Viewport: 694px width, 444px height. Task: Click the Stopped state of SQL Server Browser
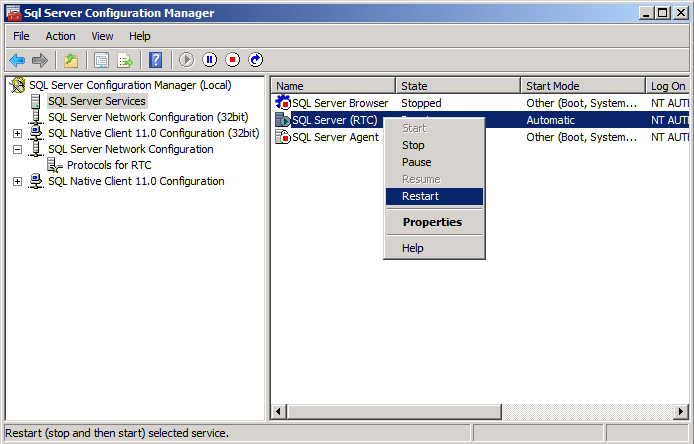coord(421,103)
